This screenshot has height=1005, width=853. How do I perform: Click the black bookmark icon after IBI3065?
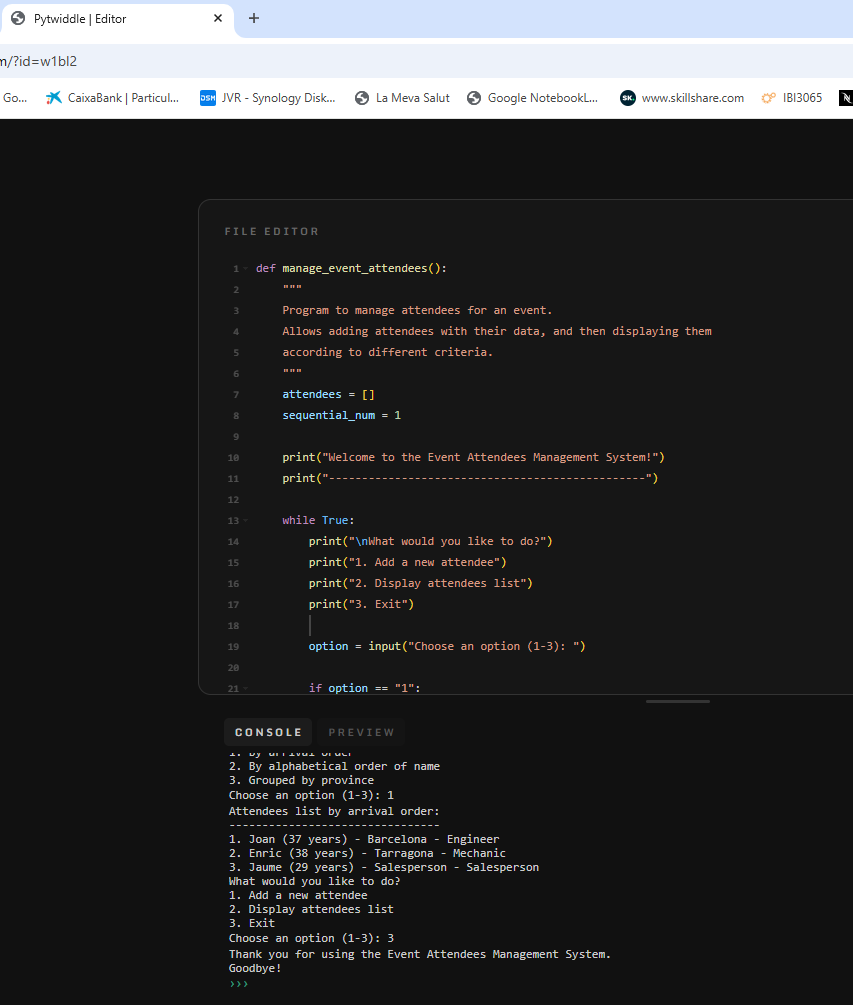click(846, 98)
